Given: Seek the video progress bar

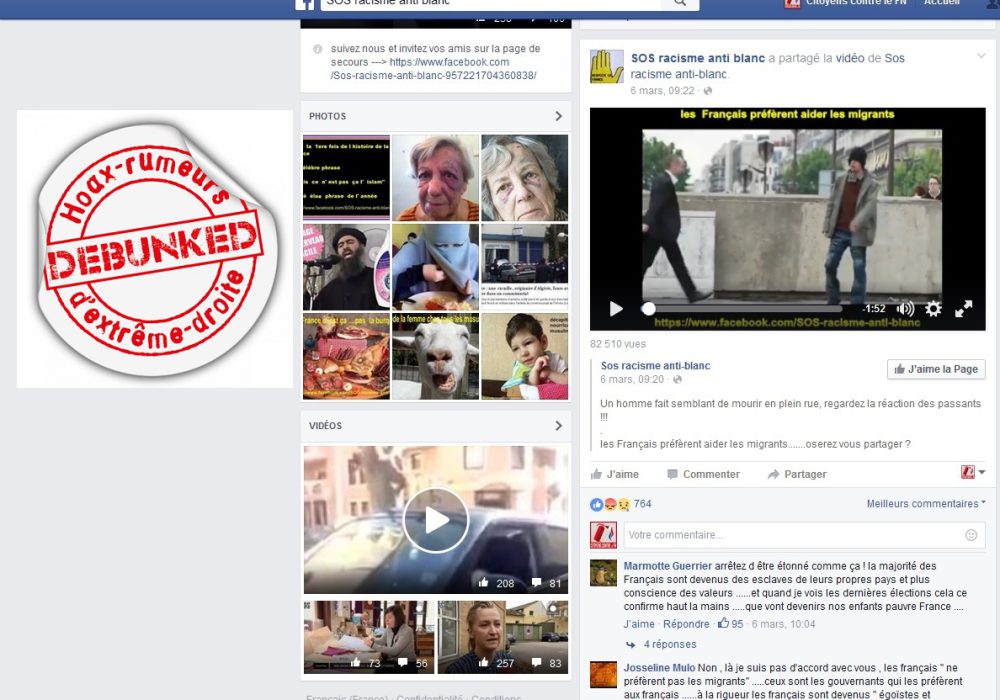Looking at the screenshot, I should (x=741, y=309).
